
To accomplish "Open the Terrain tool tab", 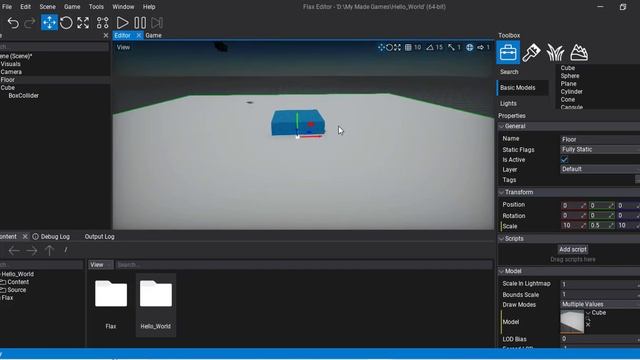I will [x=579, y=52].
